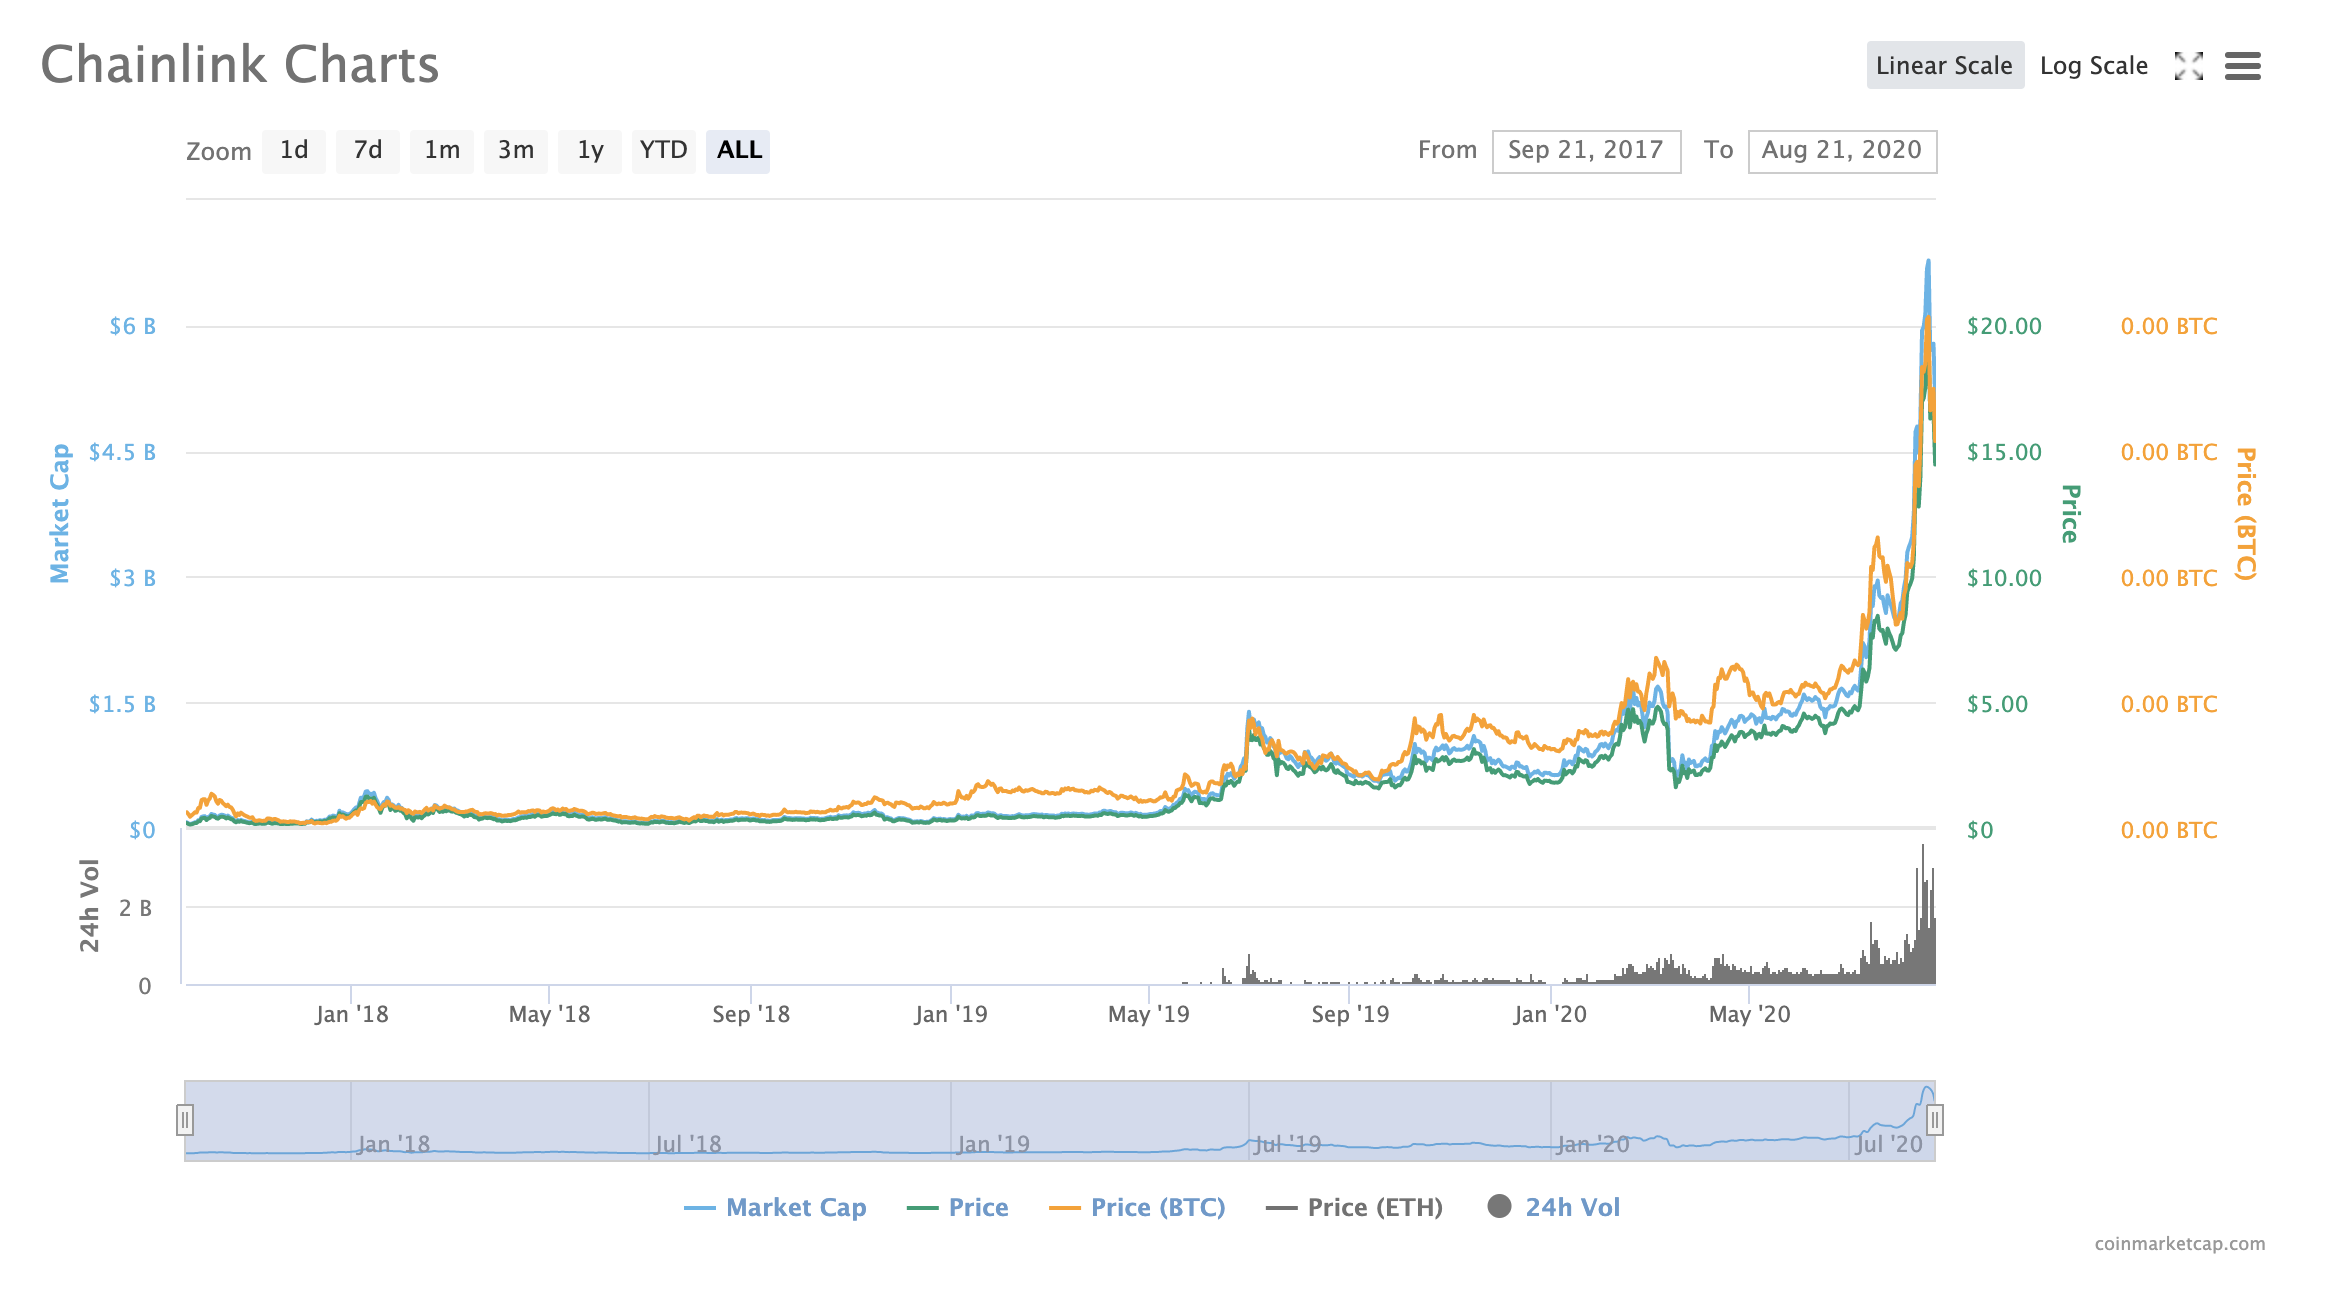Set zoom to 3m
2348x1310 pixels.
(516, 151)
